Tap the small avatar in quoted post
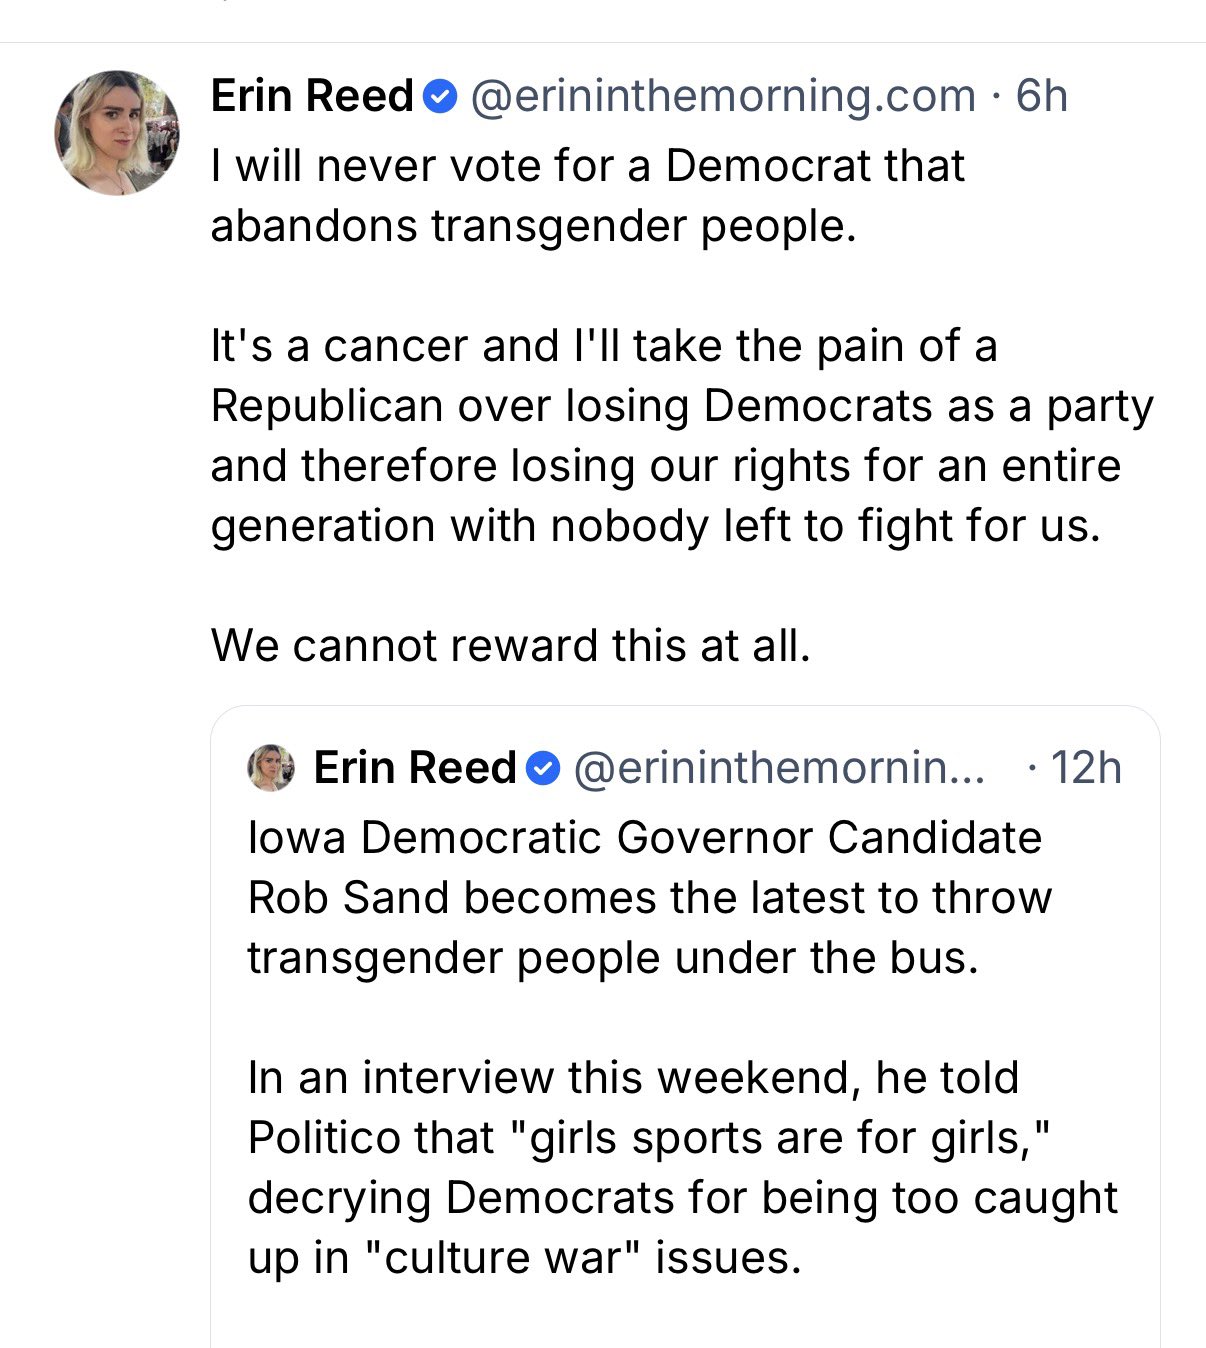This screenshot has width=1206, height=1348. click(271, 768)
